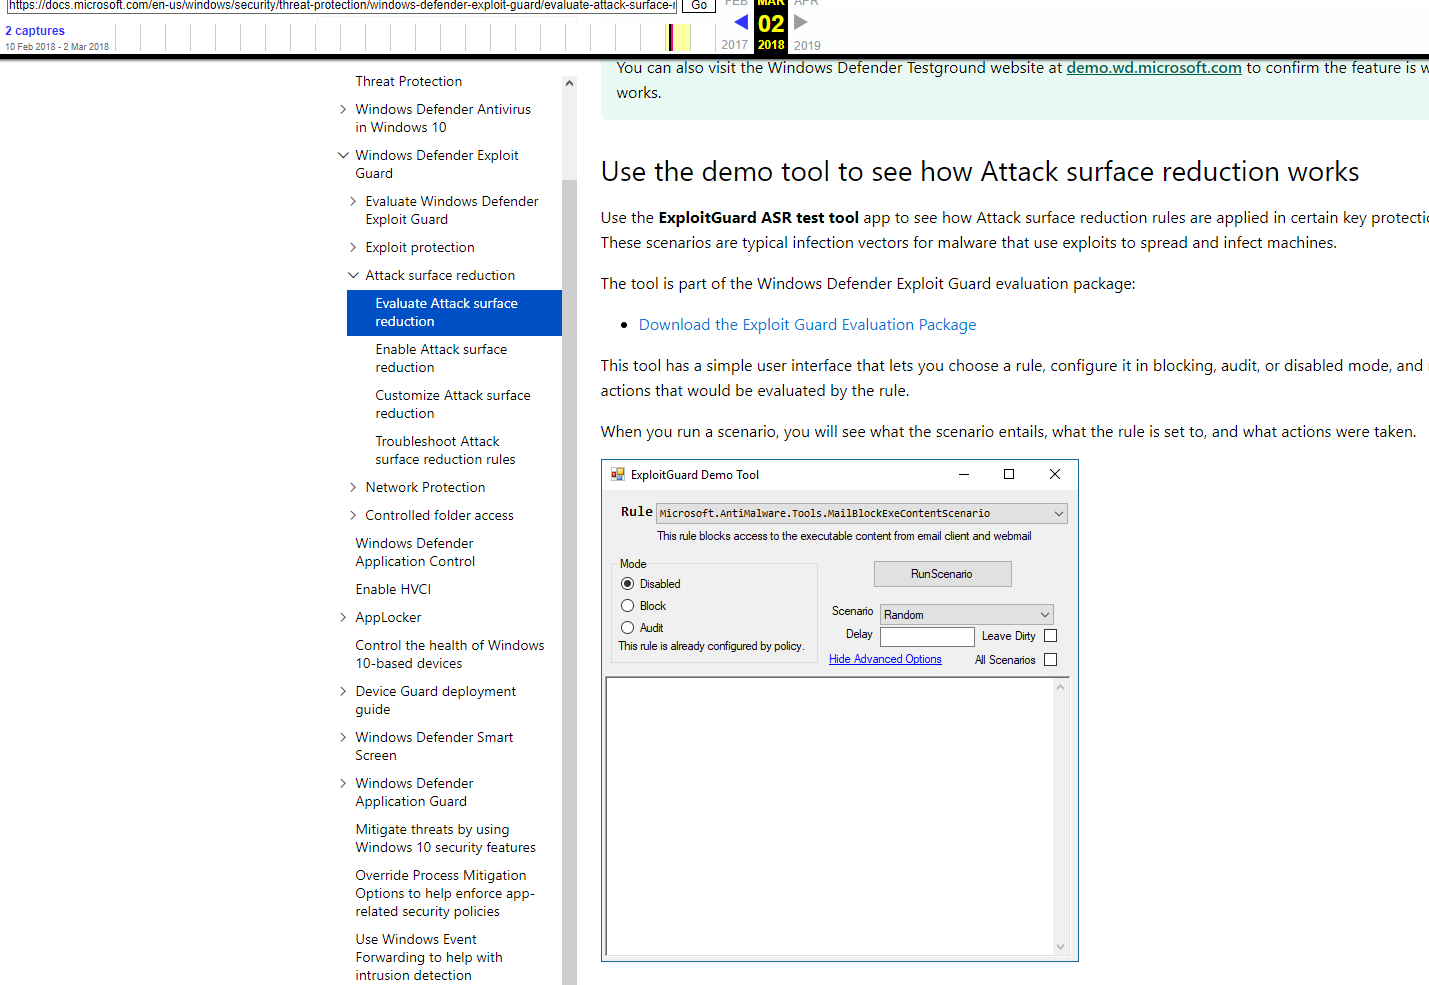The image size is (1429, 985).
Task: Collapse Attack surface reduction node
Action: (353, 275)
